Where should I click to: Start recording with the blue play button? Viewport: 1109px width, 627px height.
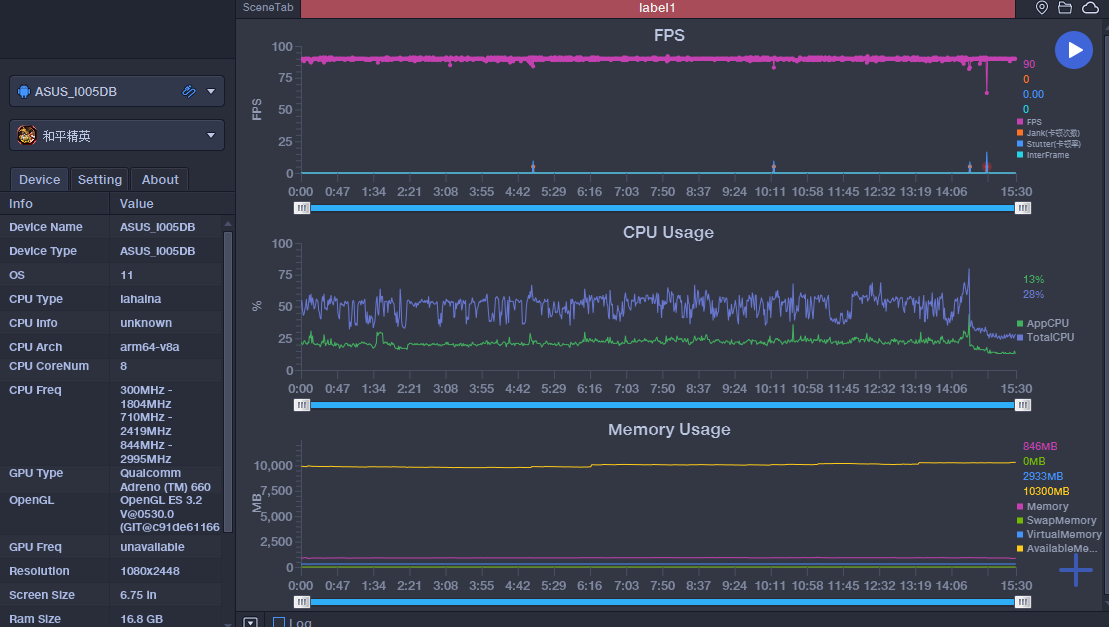[1074, 50]
